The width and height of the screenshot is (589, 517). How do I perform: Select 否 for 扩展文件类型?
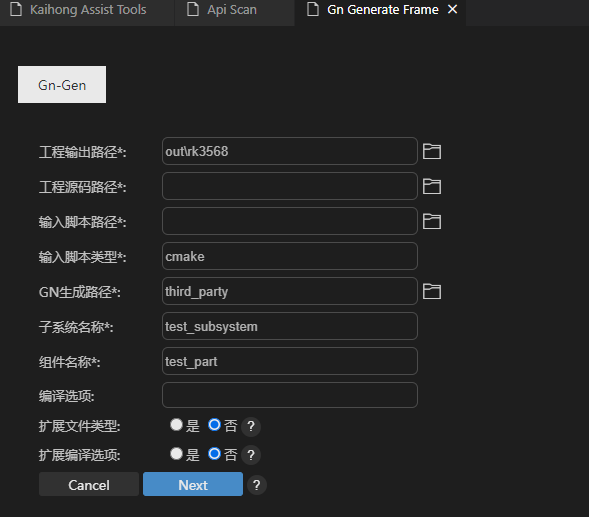214,425
